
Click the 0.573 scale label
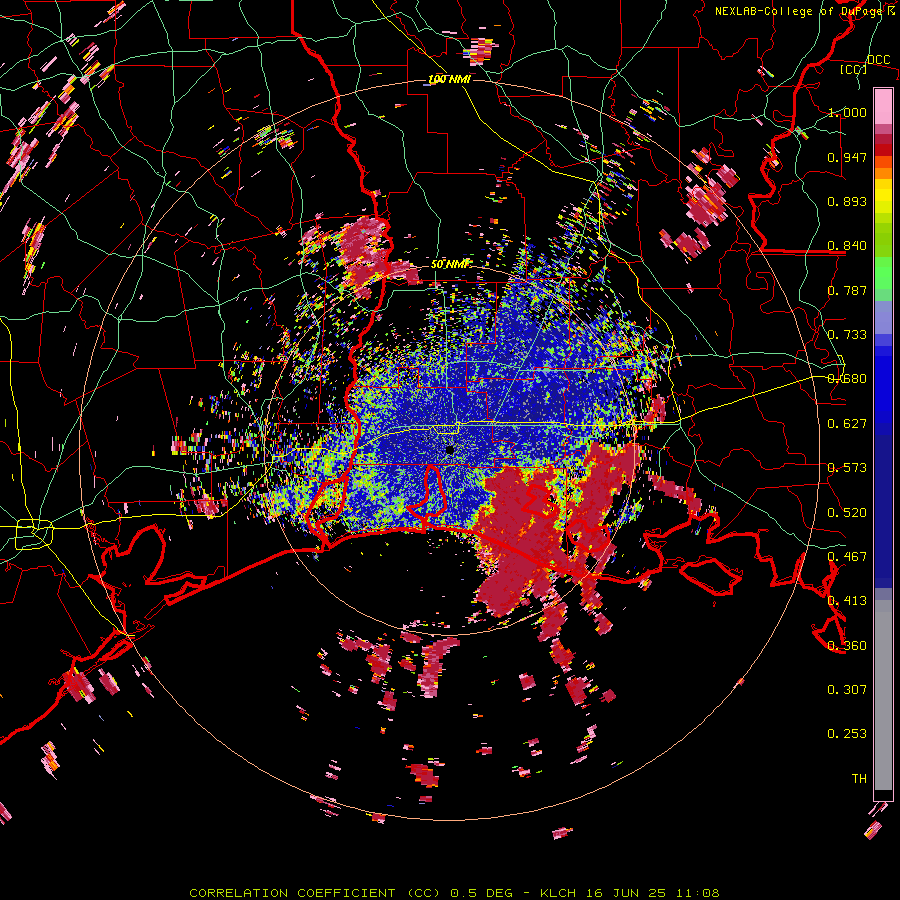847,468
